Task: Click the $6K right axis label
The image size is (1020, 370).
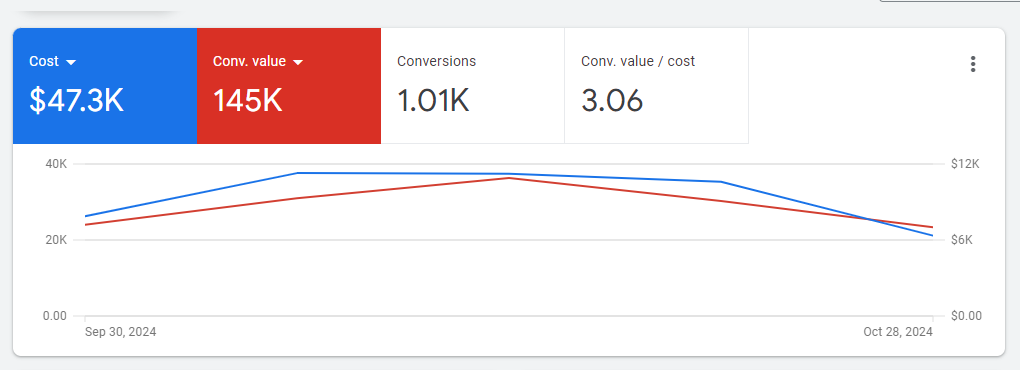Action: [961, 240]
